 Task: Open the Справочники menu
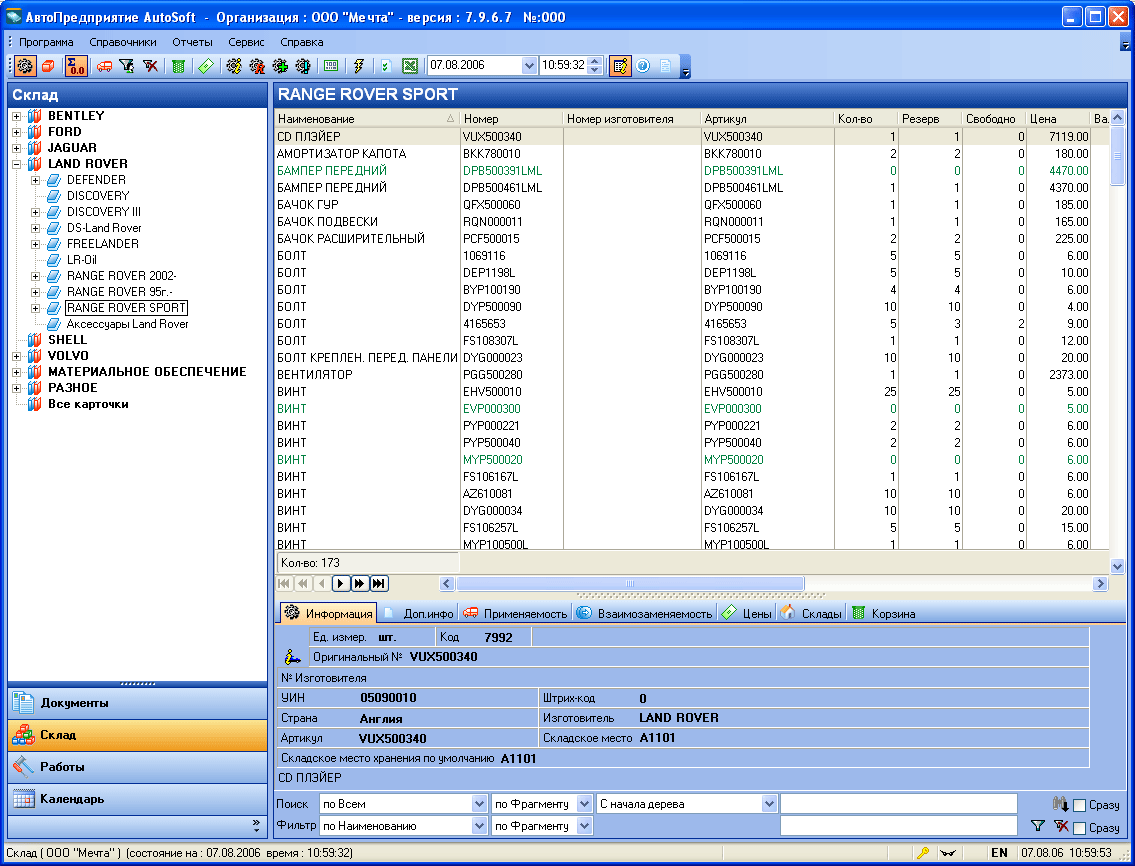pyautogui.click(x=122, y=42)
